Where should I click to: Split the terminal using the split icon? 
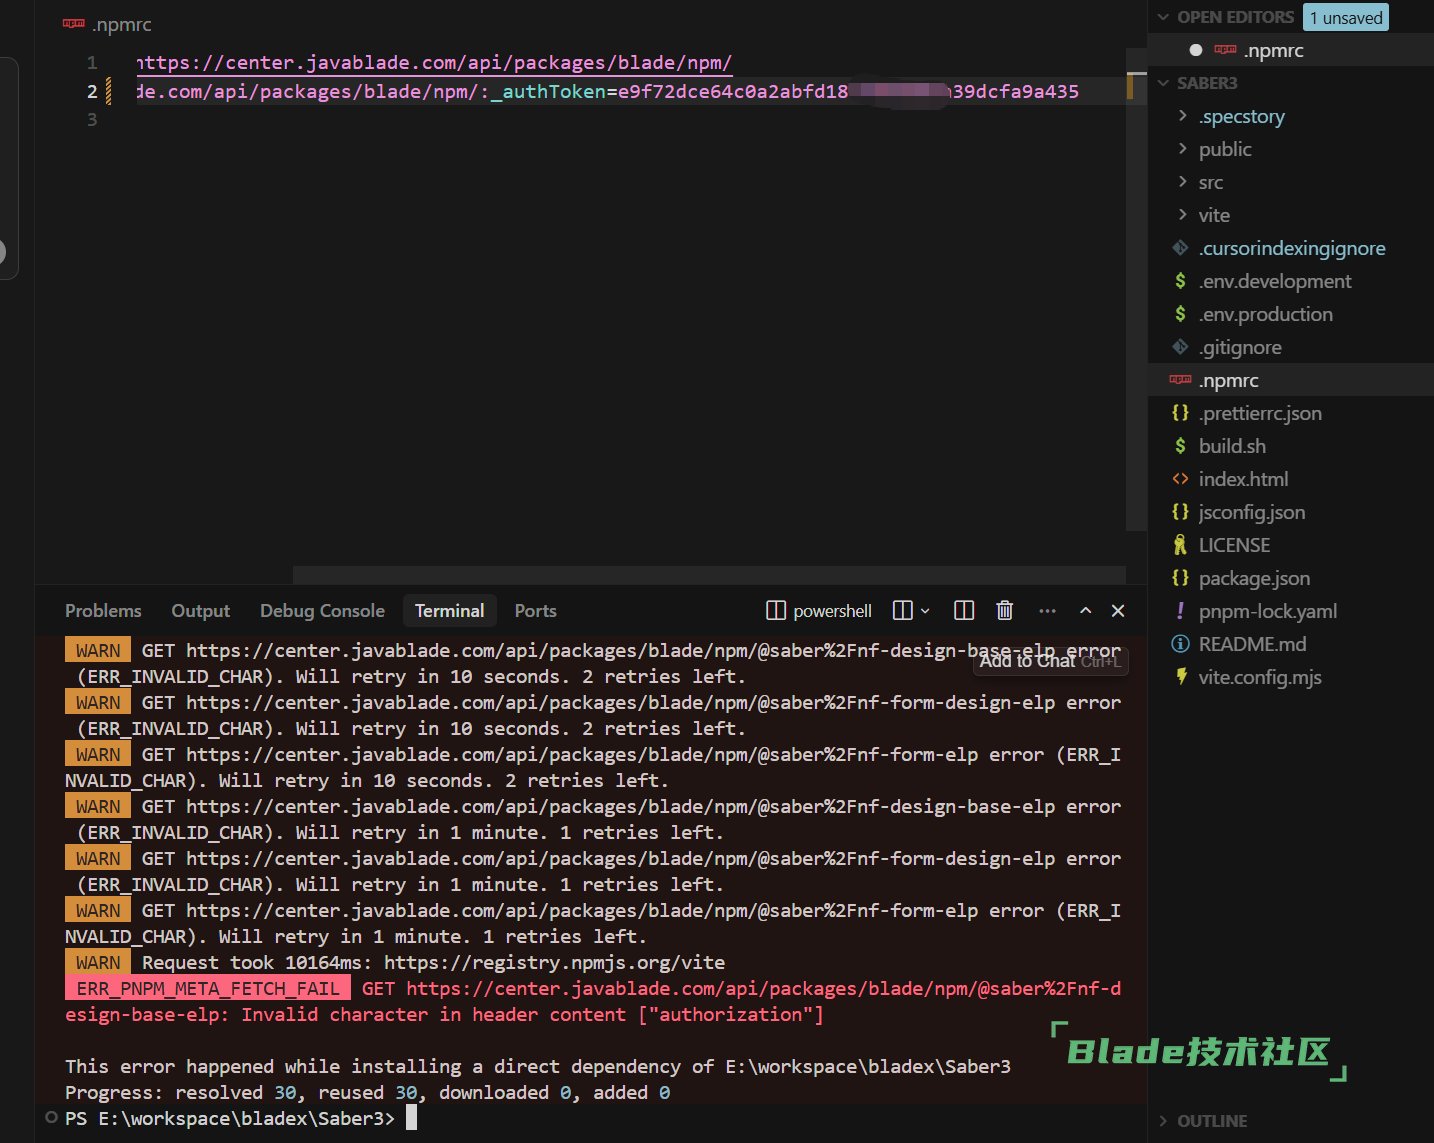coord(964,610)
